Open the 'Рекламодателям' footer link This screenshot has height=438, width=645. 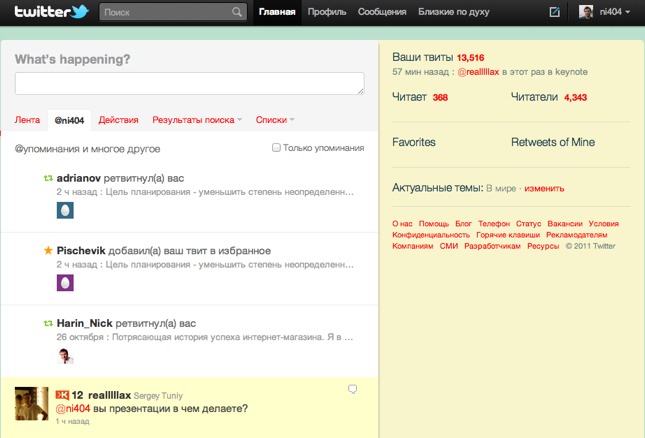tap(576, 235)
